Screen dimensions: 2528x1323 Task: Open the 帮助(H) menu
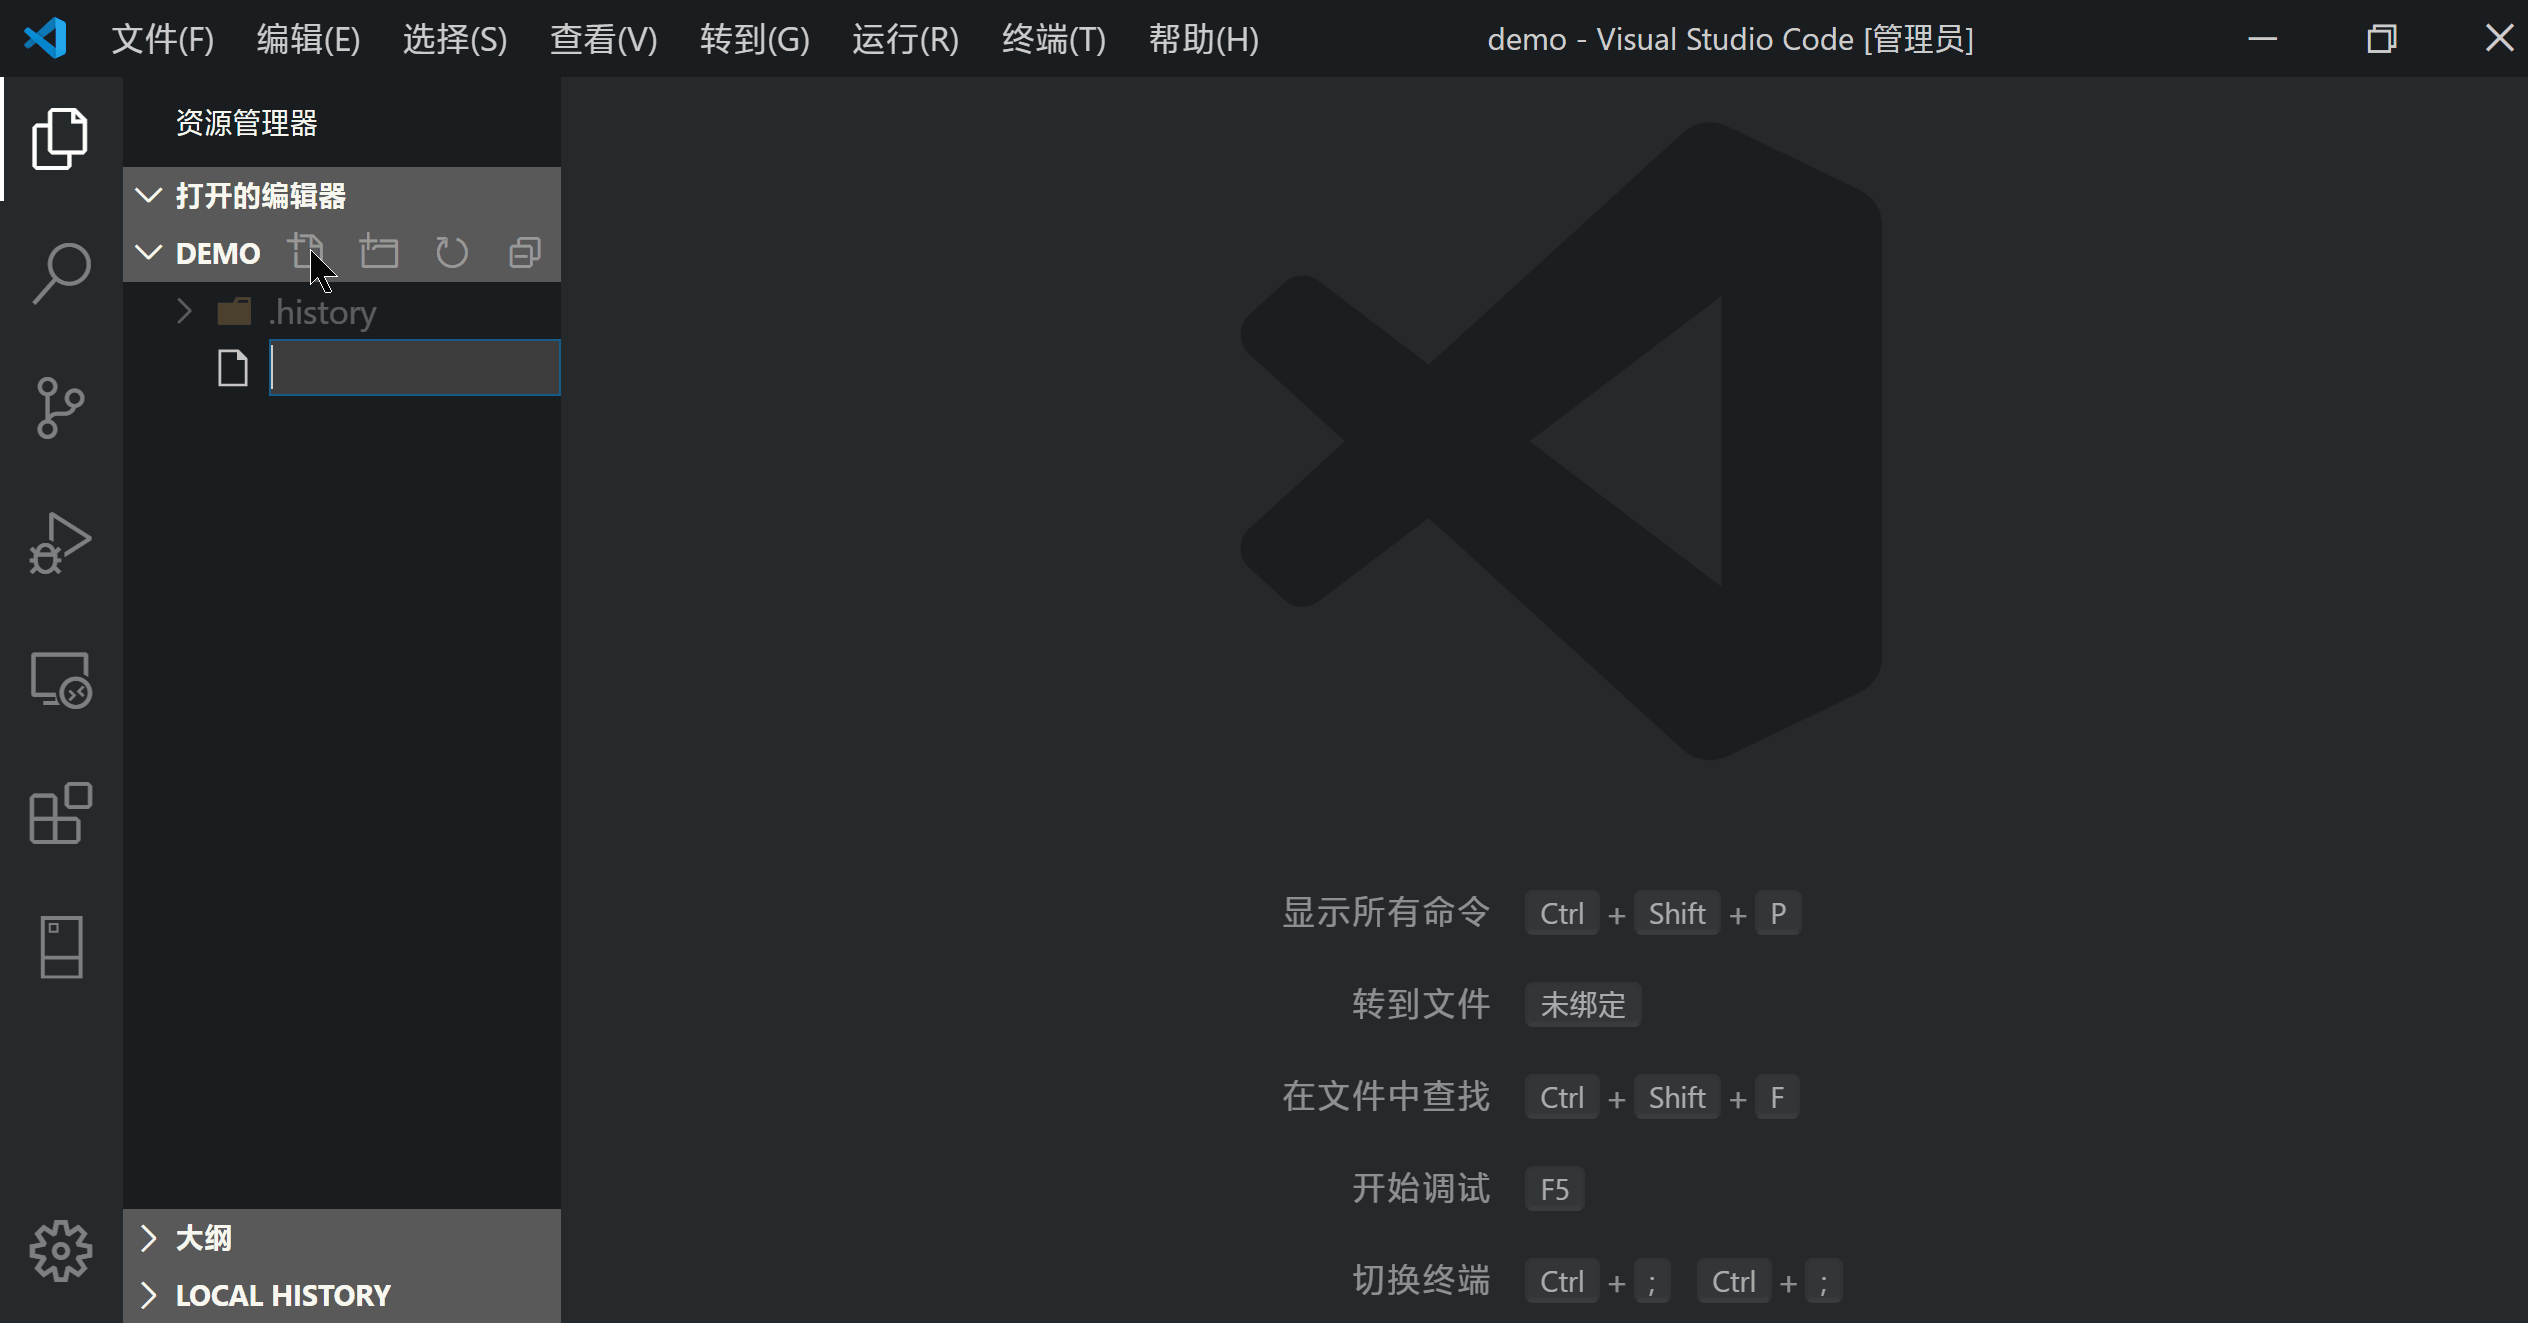(1203, 39)
